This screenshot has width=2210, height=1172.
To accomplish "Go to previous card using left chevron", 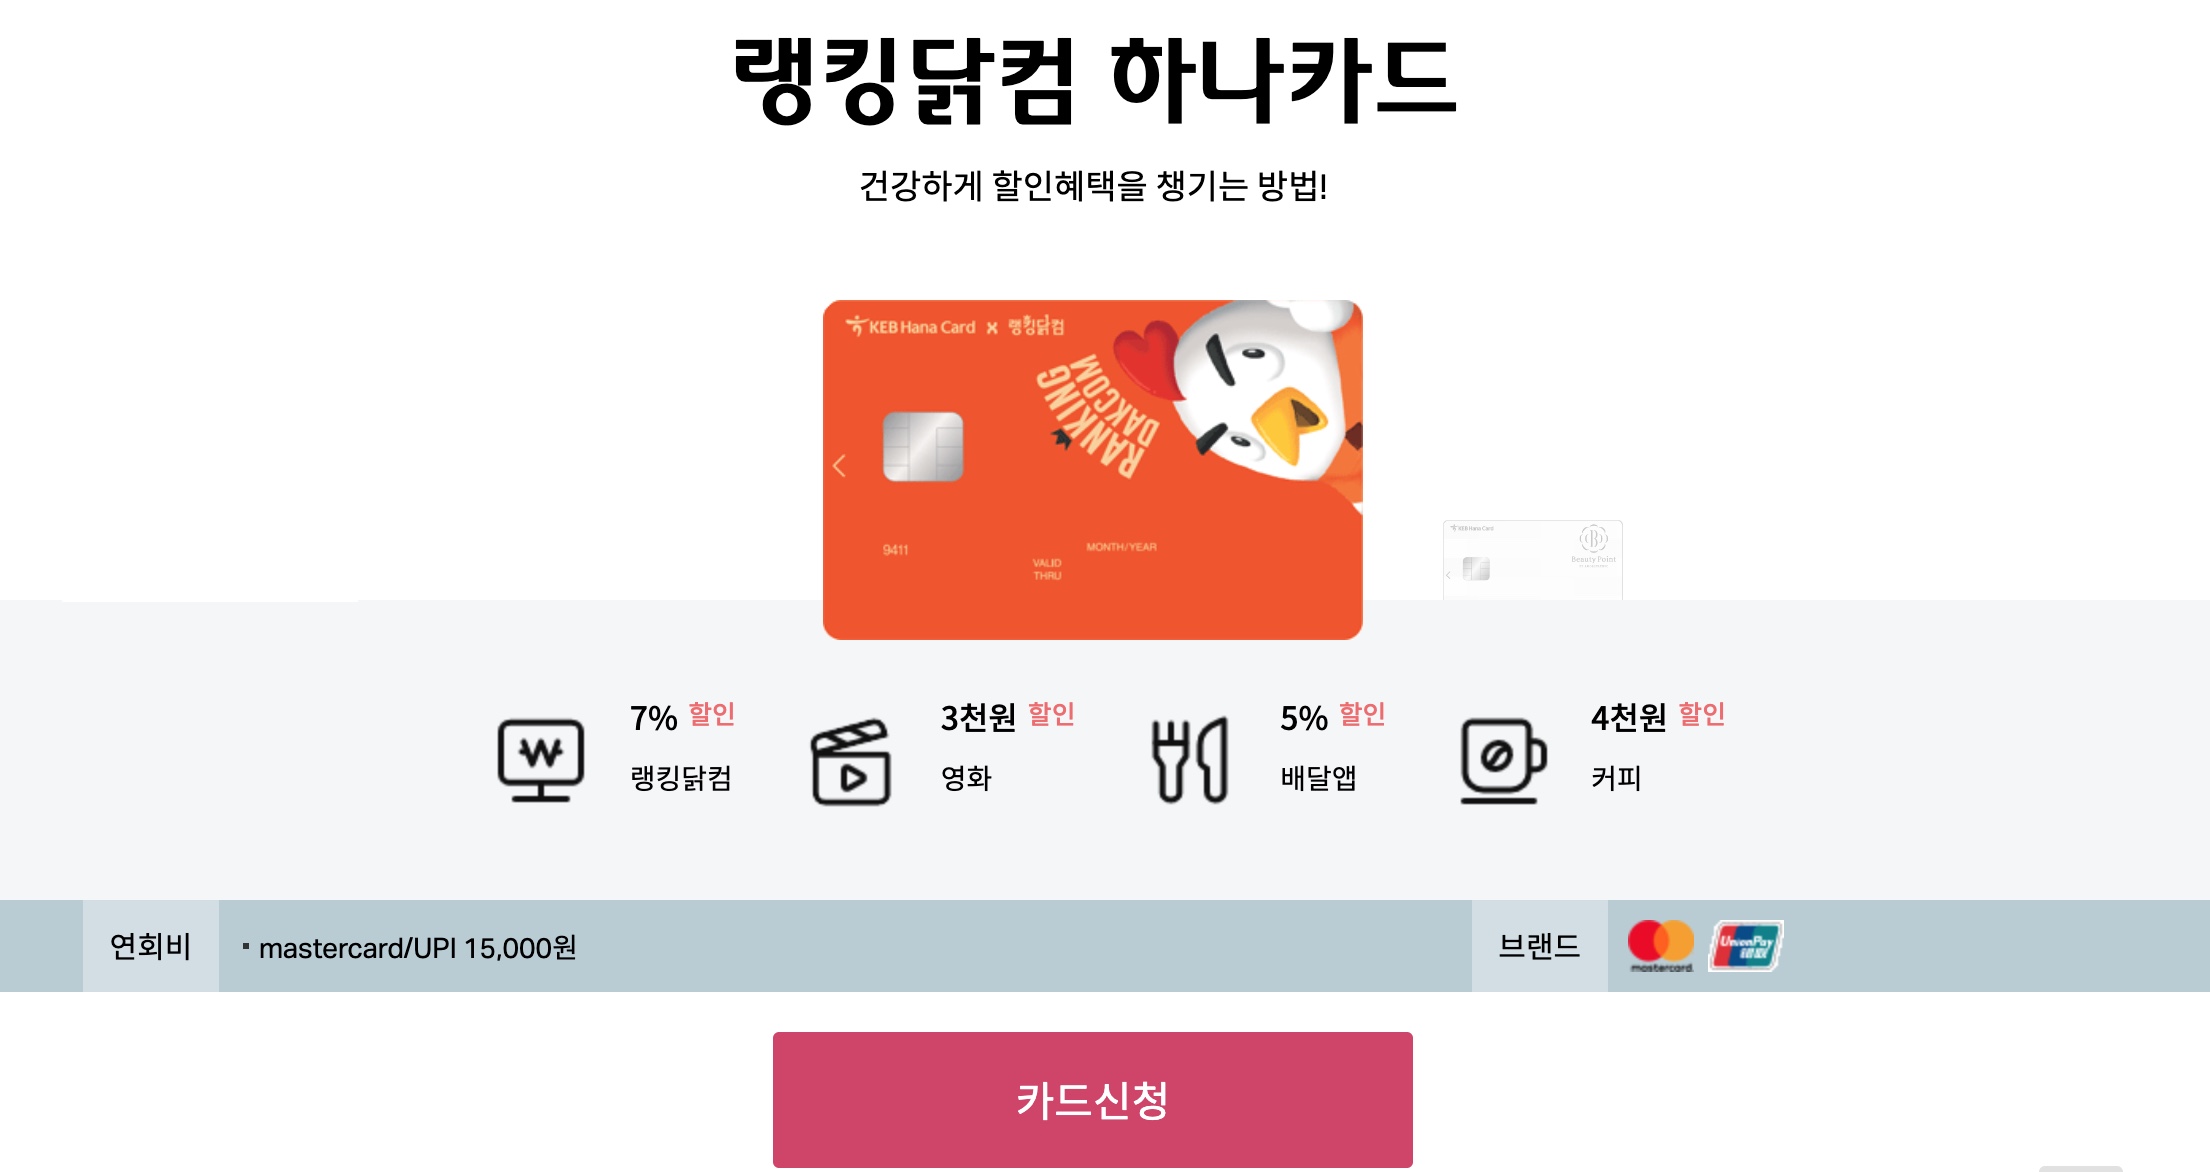I will pos(839,465).
